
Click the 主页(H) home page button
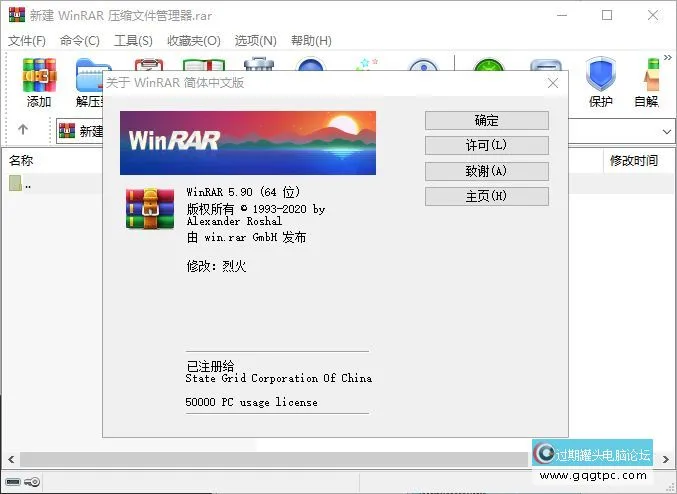(487, 196)
